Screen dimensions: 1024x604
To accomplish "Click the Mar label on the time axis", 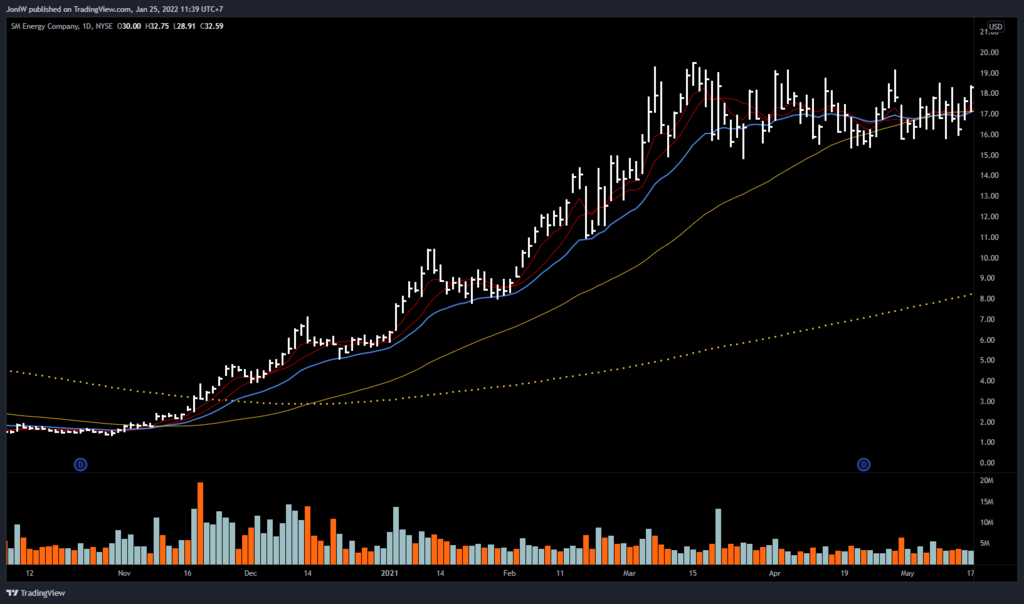I will (x=628, y=575).
